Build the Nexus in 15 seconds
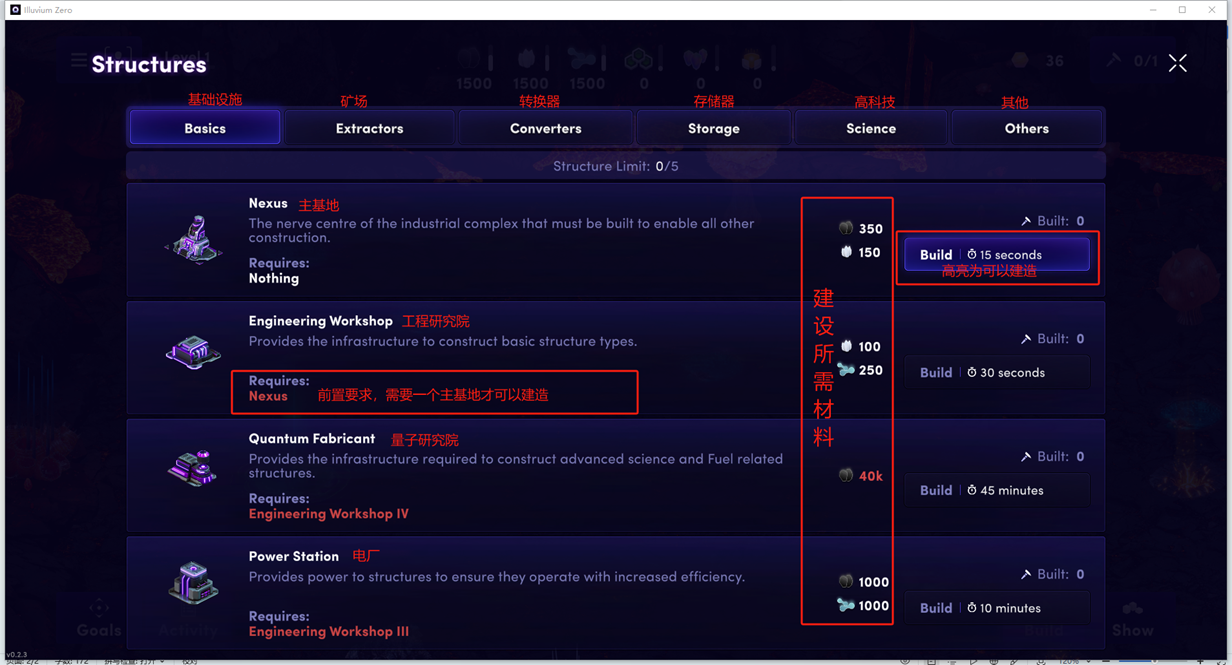The image size is (1232, 665). [x=996, y=255]
